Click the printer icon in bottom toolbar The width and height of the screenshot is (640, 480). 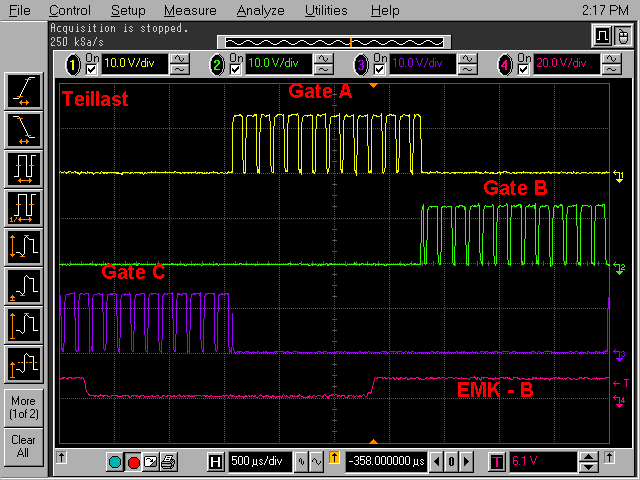[168, 461]
